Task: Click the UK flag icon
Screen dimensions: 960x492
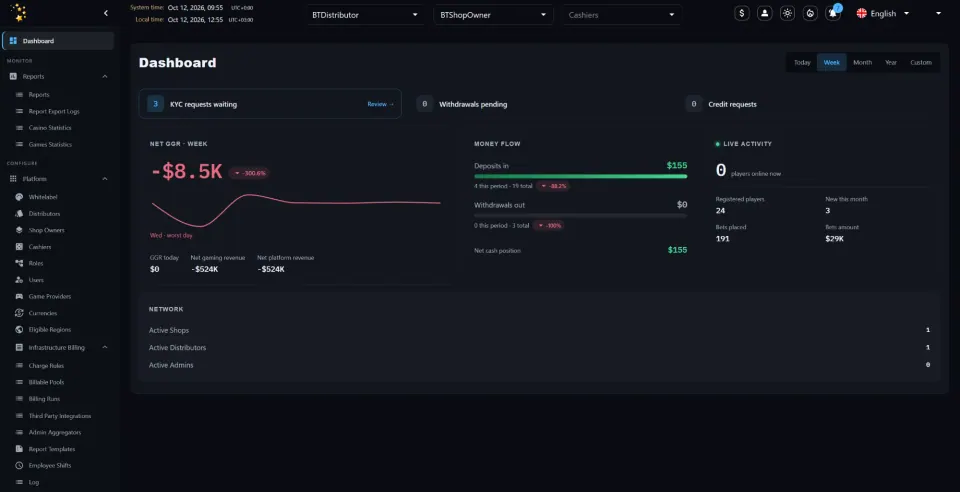Action: tap(861, 13)
